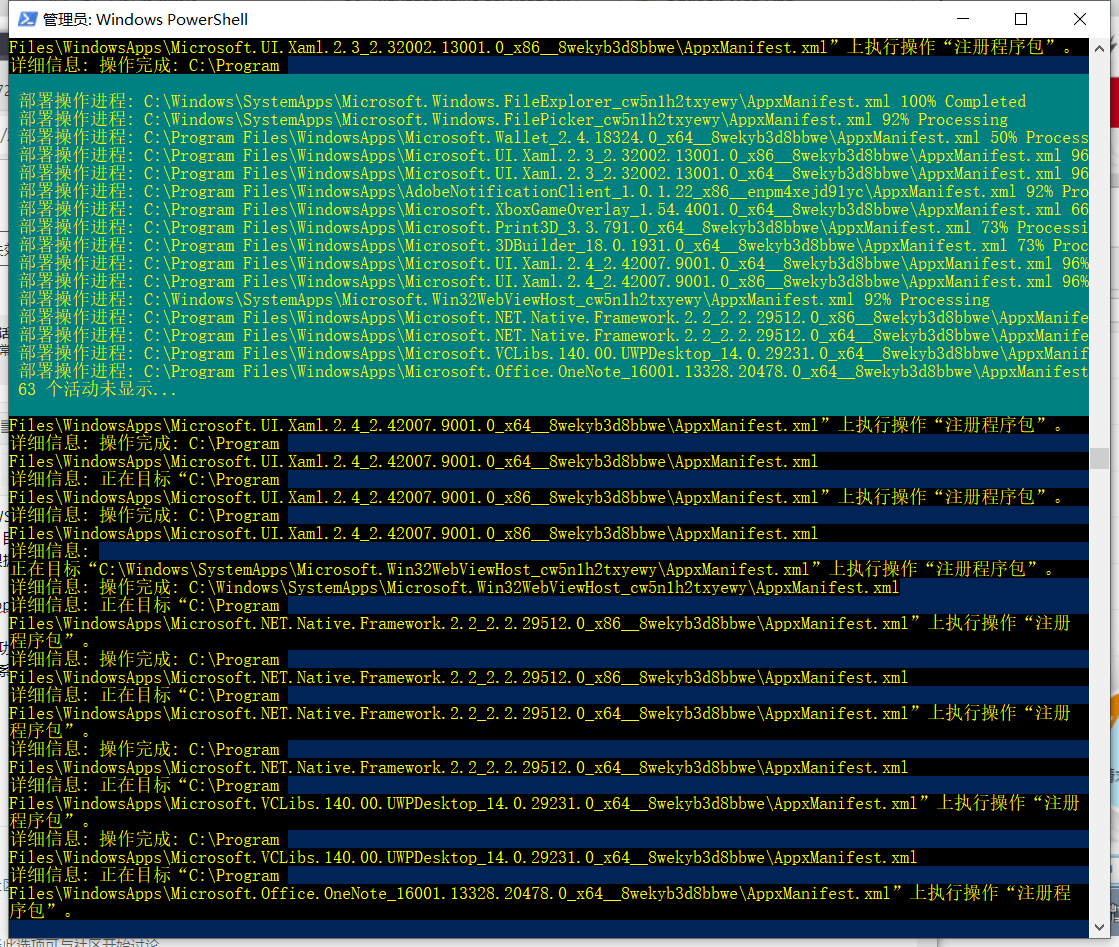Viewport: 1119px width, 947px height.
Task: Click the topmost UI.Xaml.2.3 x86 output line
Action: tap(540, 47)
